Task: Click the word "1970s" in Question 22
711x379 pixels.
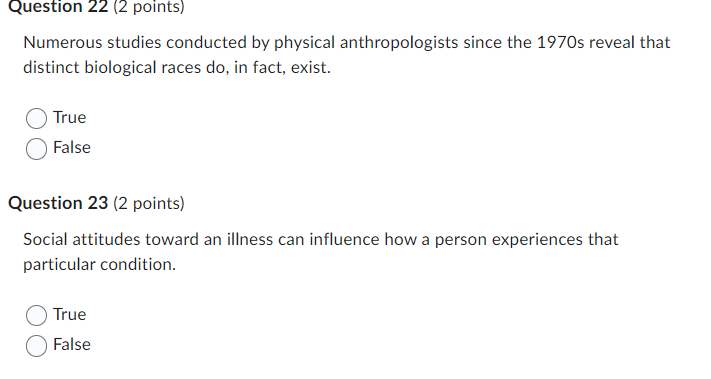Action: click(x=560, y=43)
